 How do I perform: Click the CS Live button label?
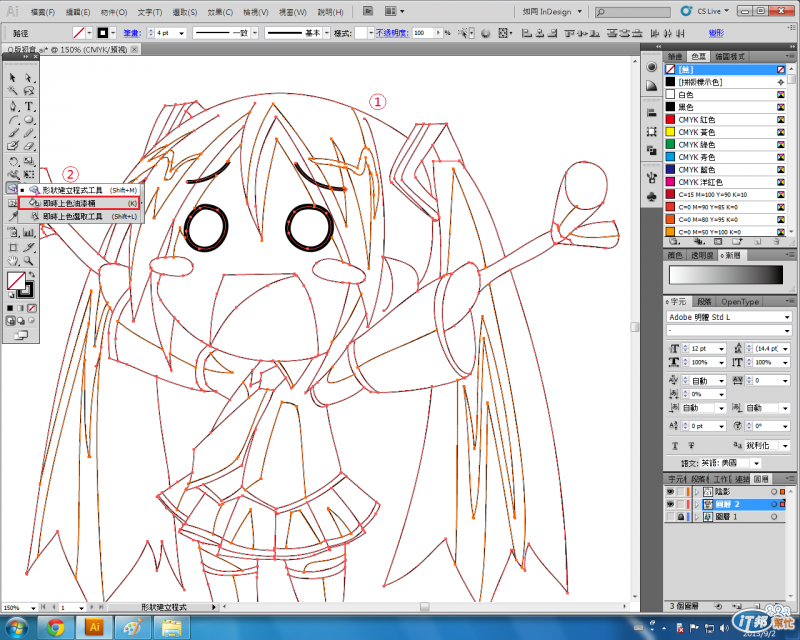709,11
